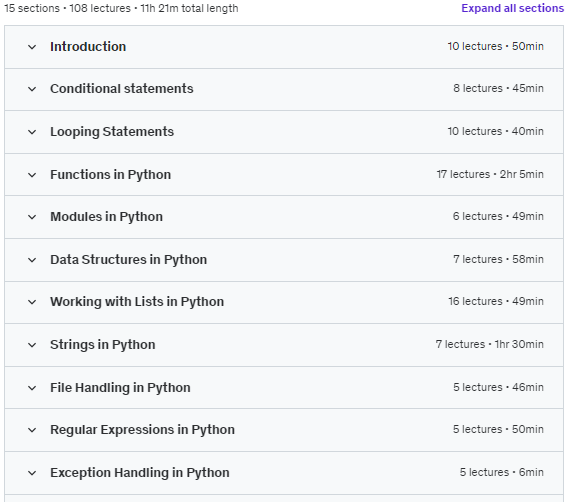Click '10 lectures • 40min' on Looping row
The height and width of the screenshot is (502, 569).
pos(495,131)
